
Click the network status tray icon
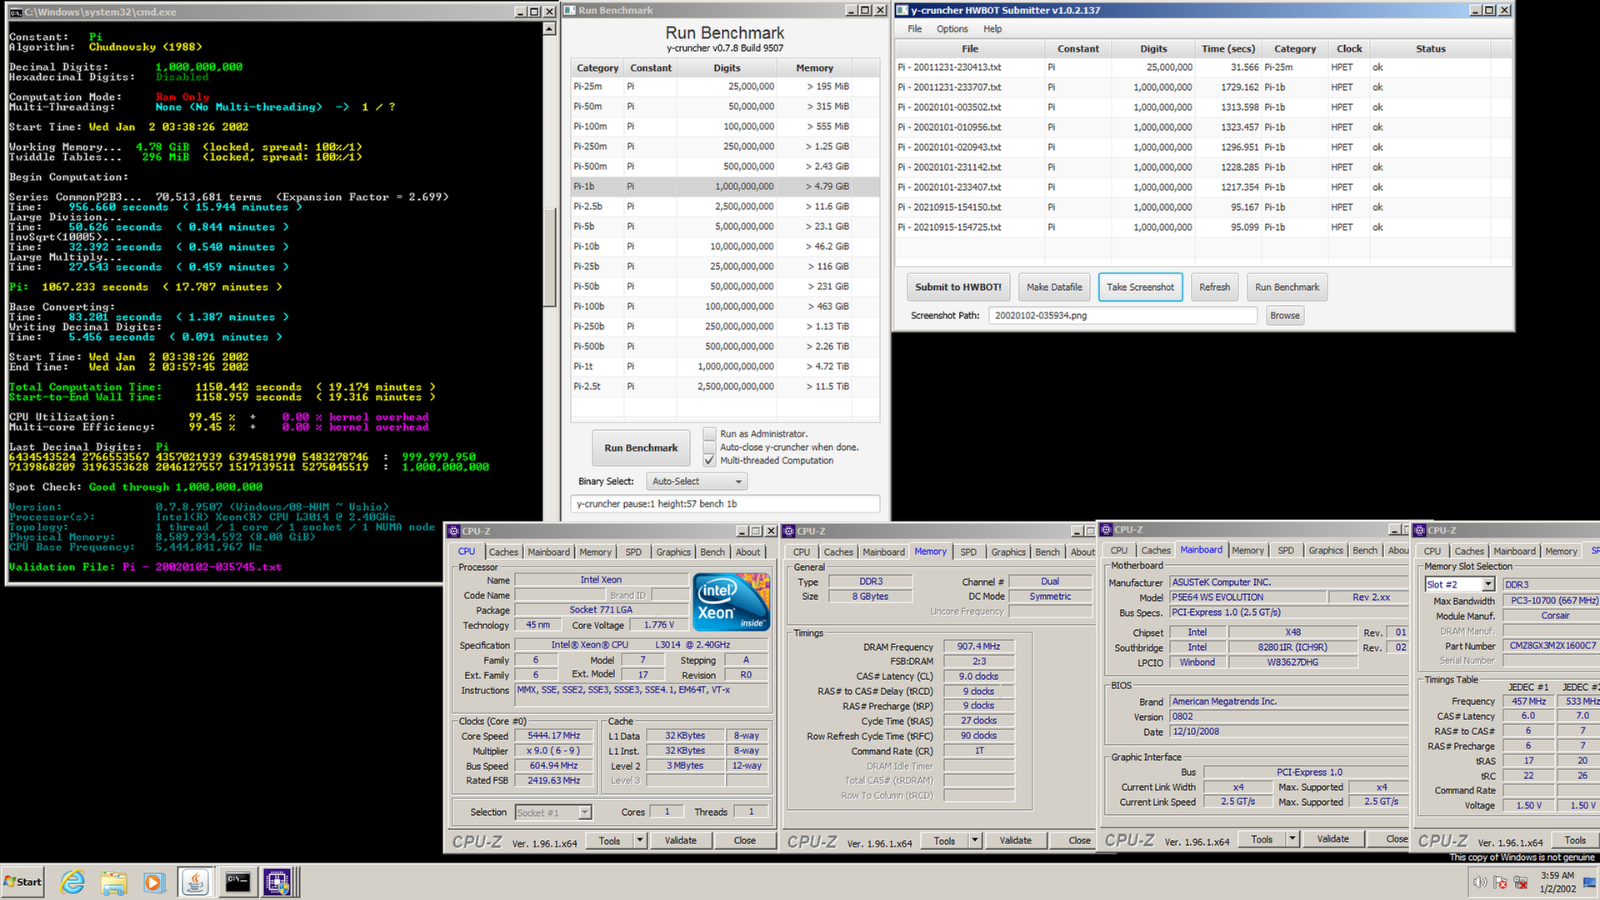(x=1520, y=882)
